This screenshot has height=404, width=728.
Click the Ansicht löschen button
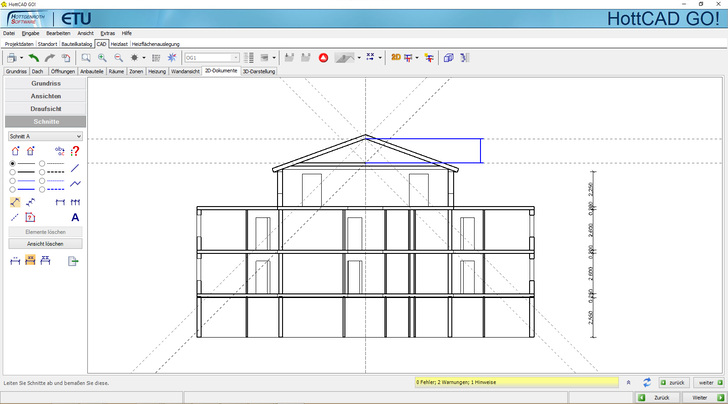coord(44,243)
